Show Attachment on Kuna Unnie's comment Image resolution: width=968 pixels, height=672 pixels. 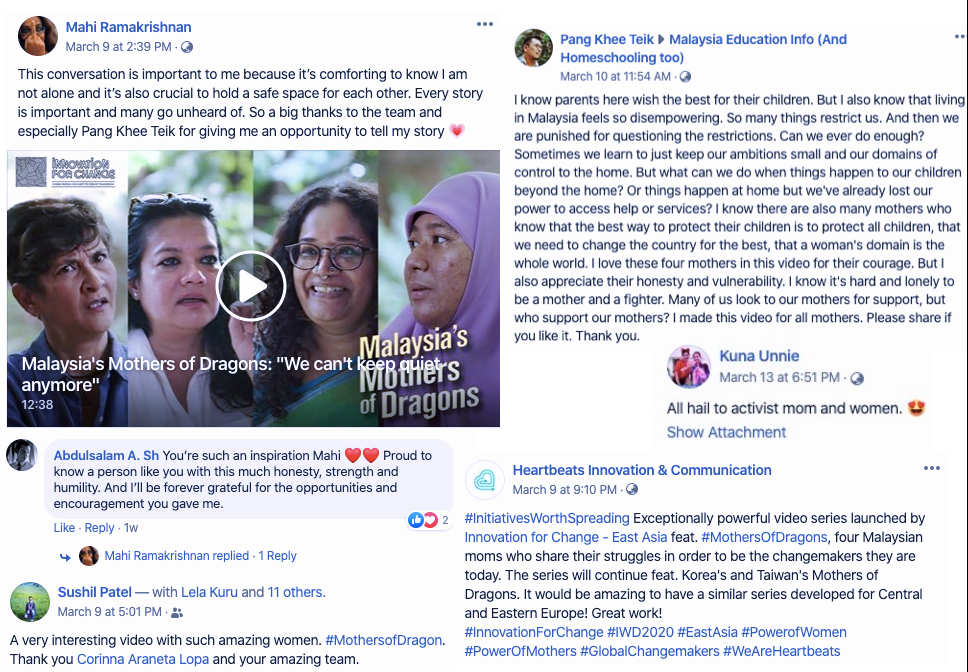click(x=726, y=432)
